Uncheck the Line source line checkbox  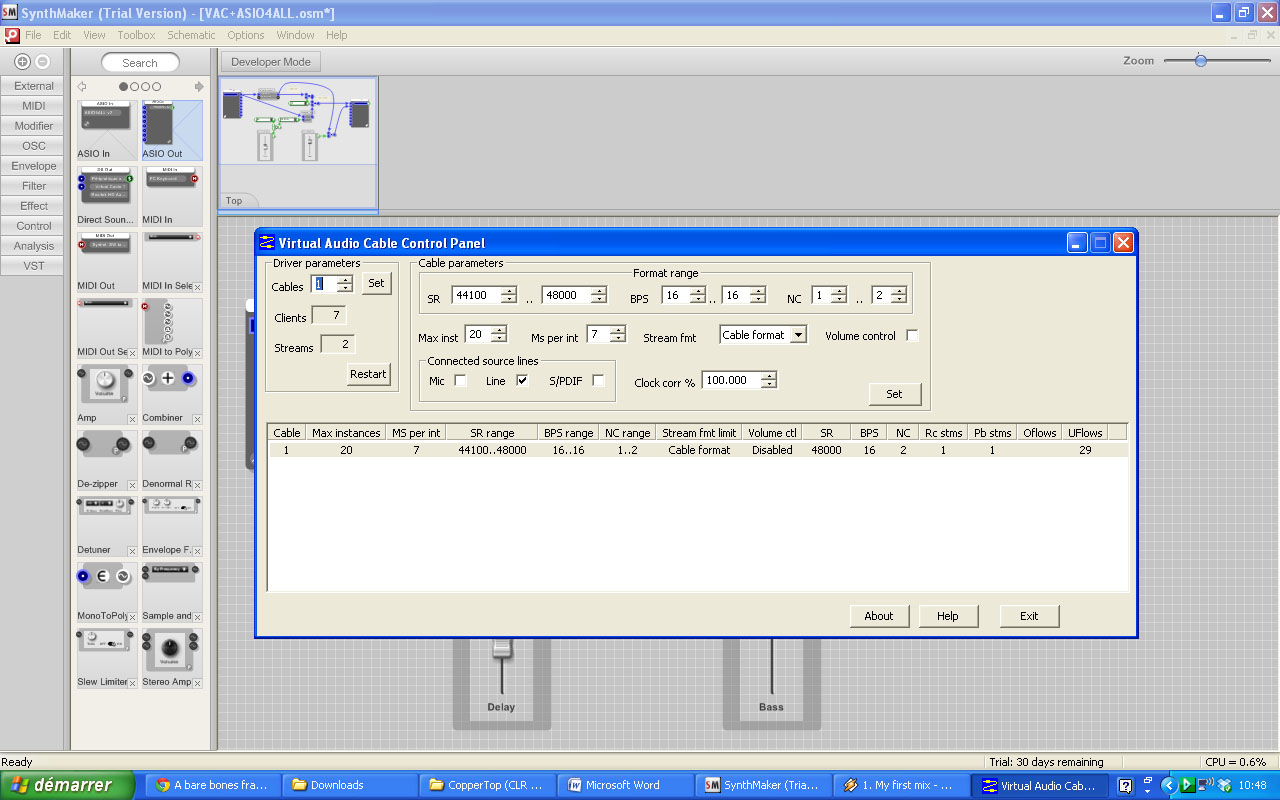(522, 380)
